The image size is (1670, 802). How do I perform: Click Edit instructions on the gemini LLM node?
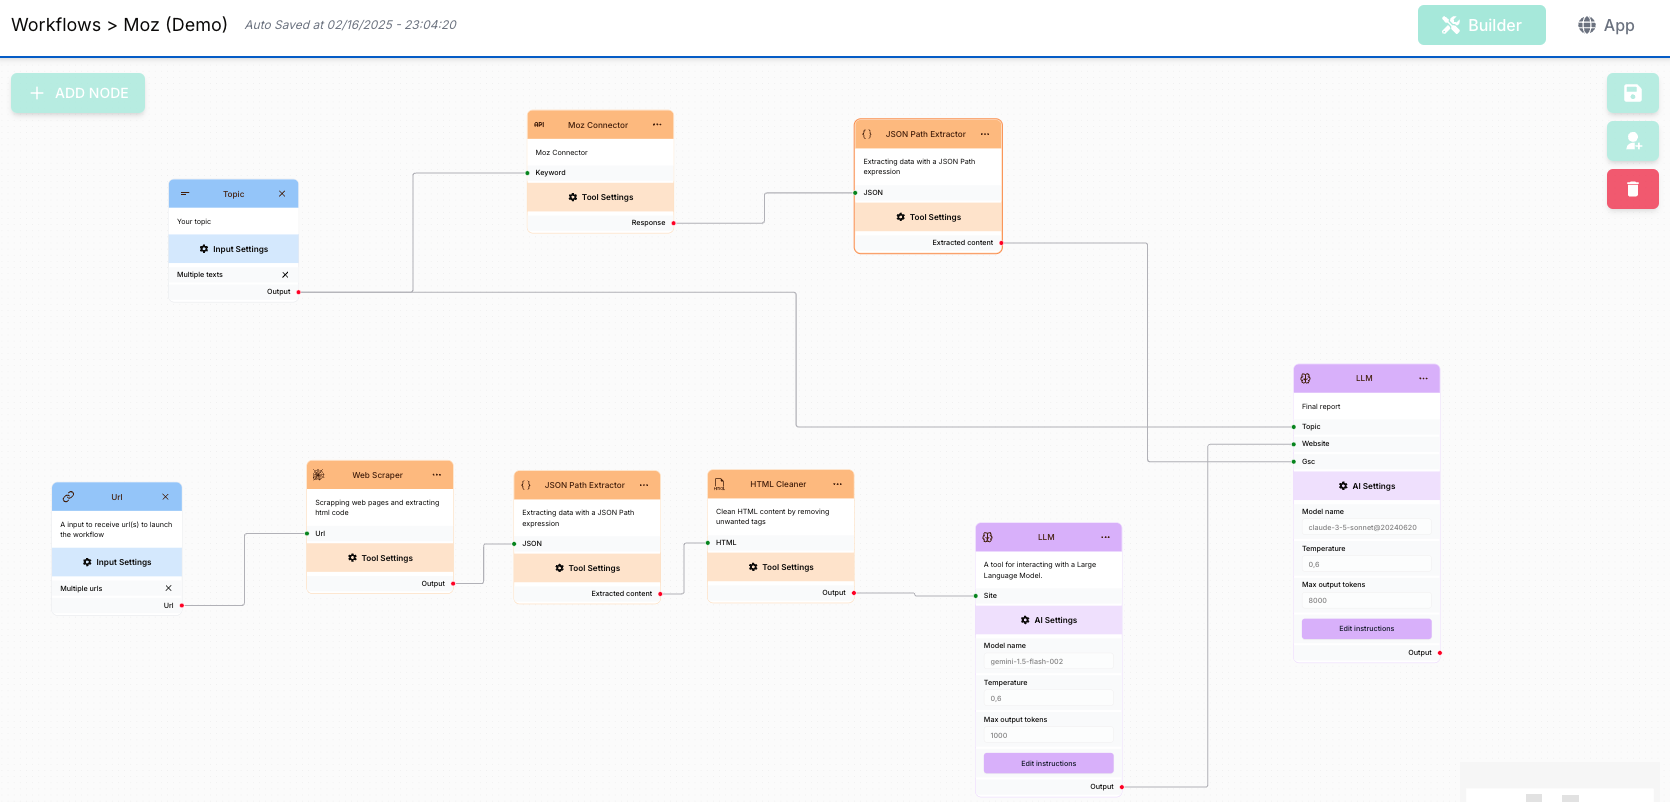(1048, 763)
